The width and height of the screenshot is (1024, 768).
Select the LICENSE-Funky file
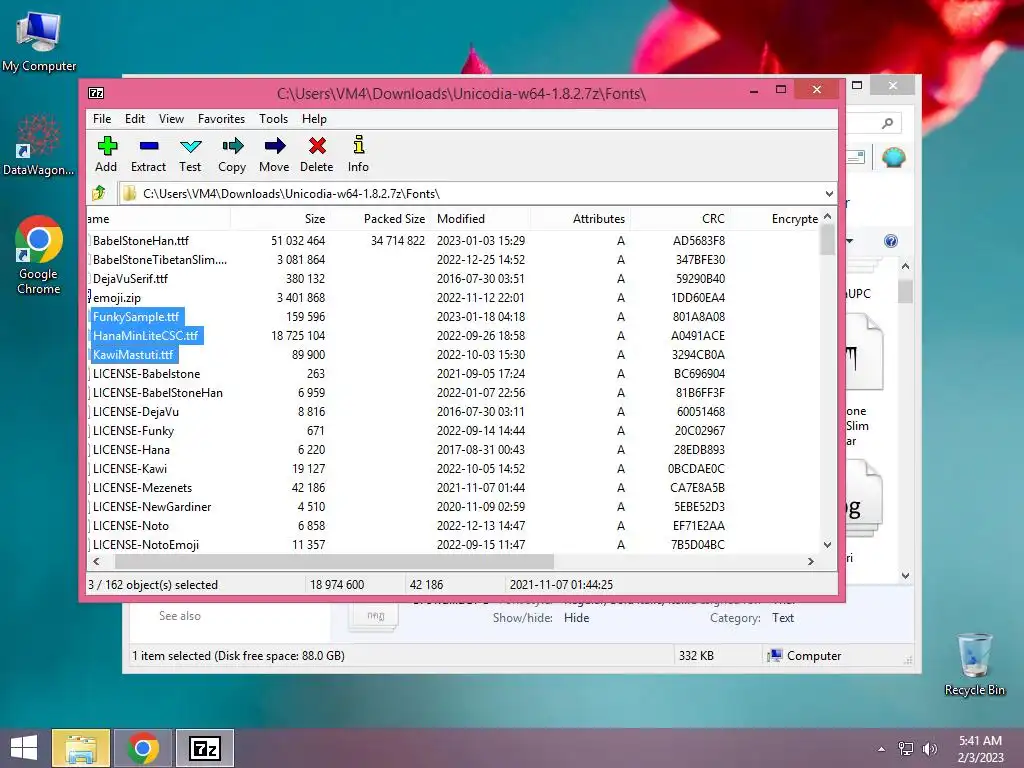pyautogui.click(x=133, y=431)
